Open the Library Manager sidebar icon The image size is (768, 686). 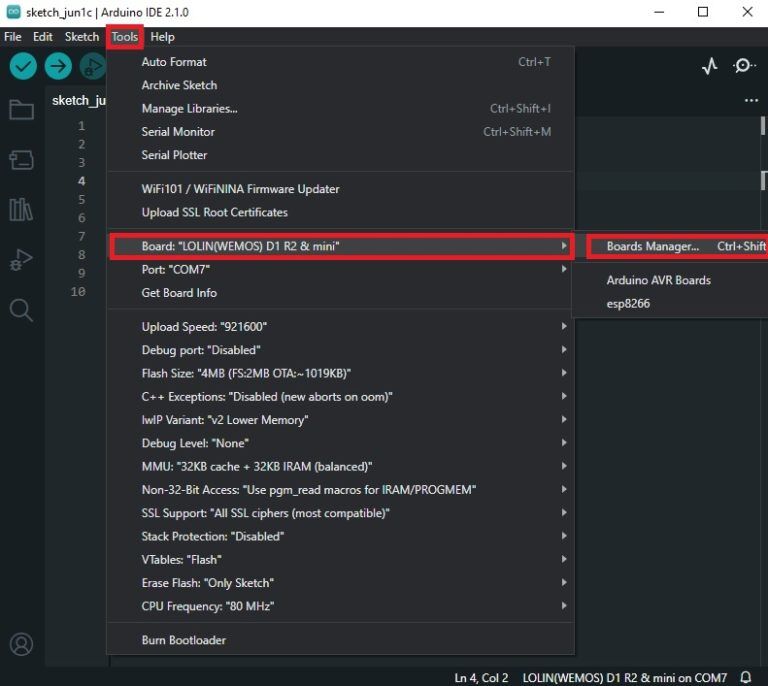pos(21,209)
